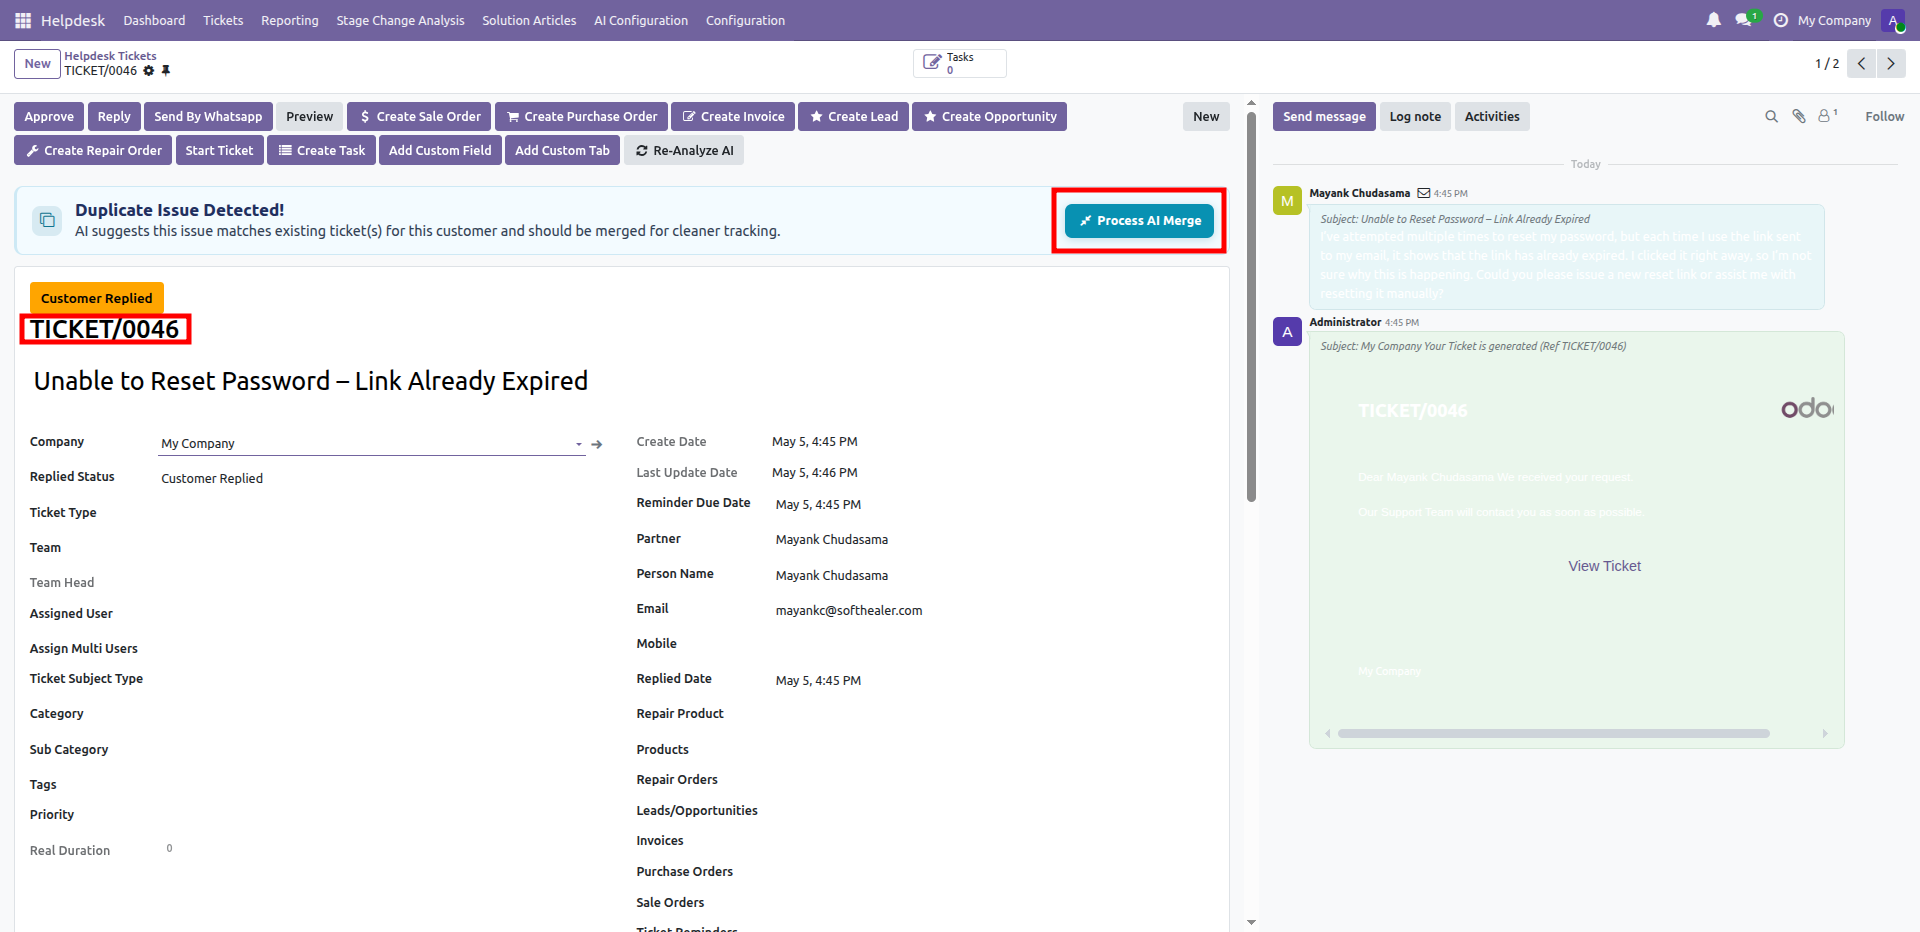
Task: Open the gear actions icon beside TICKET/0046
Action: pos(149,71)
